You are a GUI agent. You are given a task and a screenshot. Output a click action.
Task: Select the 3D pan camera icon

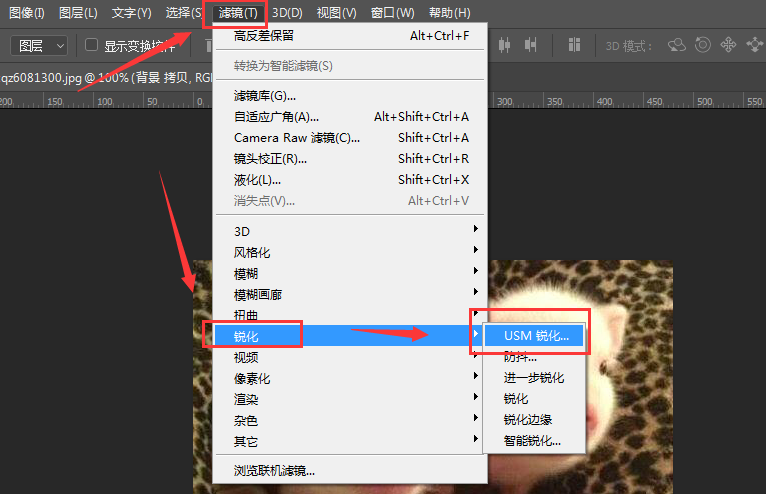728,45
